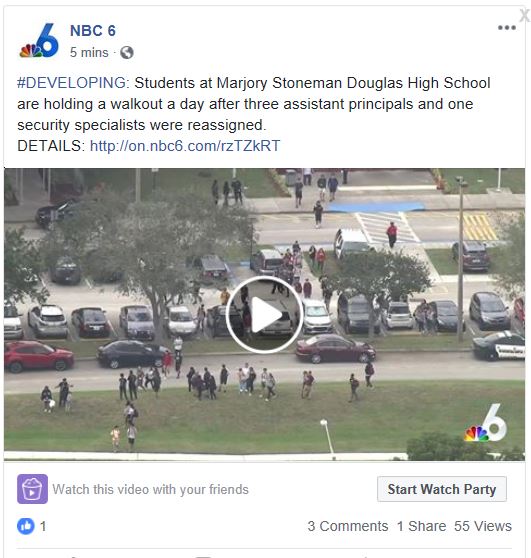Click the Watch this video with your friends text
531x558 pixels.
150,489
